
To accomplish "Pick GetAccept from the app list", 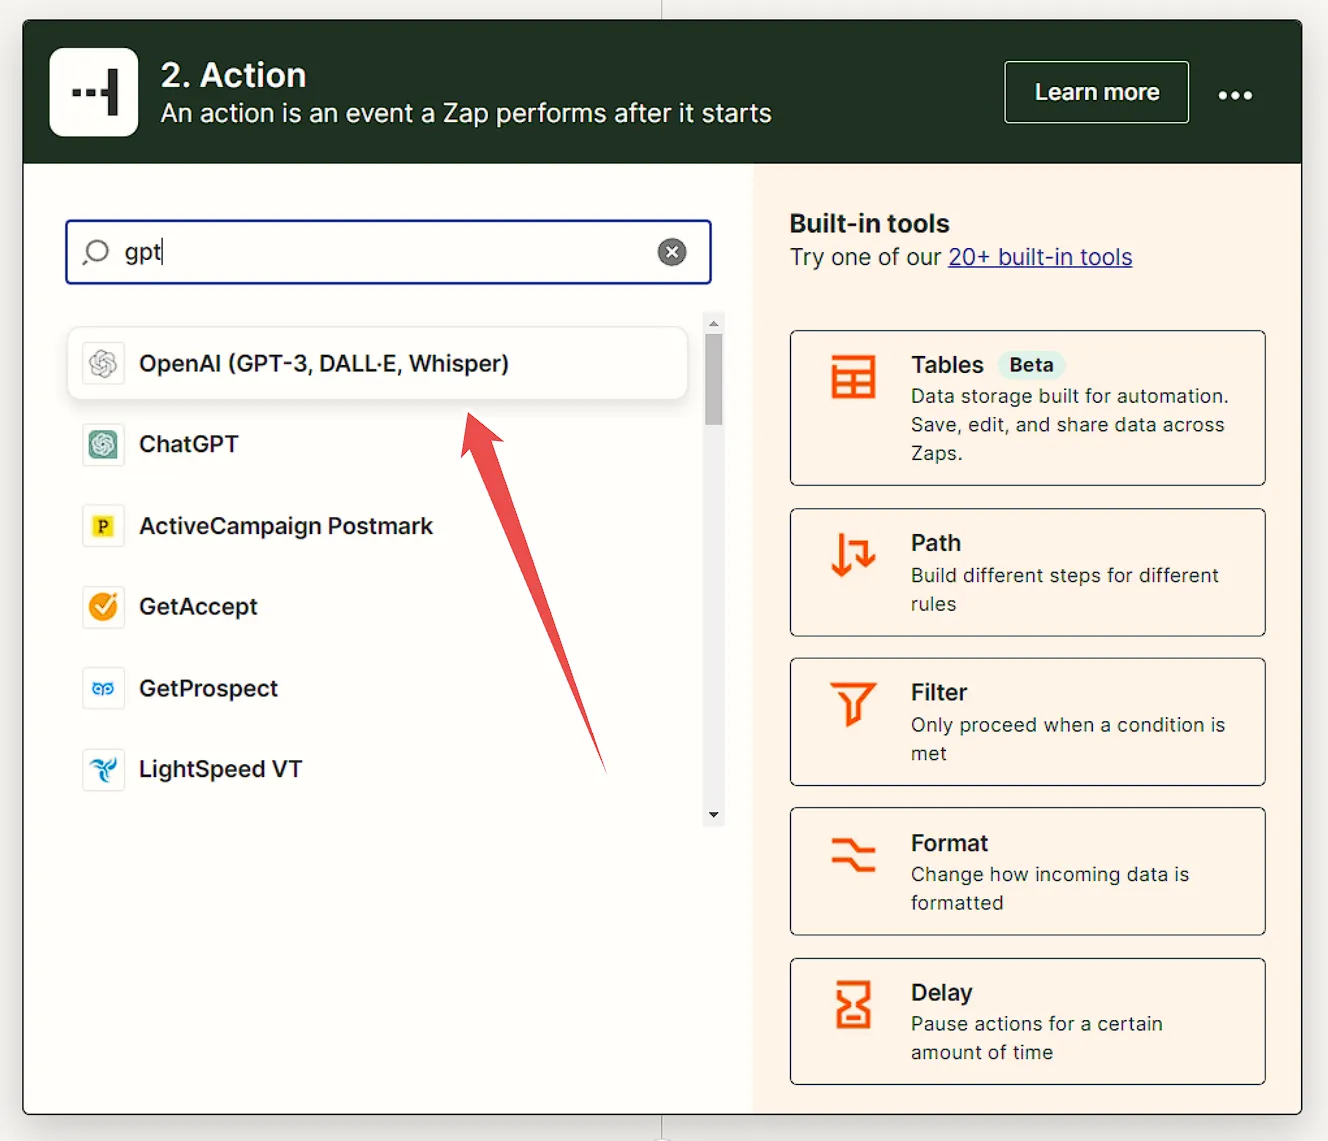I will [x=377, y=606].
